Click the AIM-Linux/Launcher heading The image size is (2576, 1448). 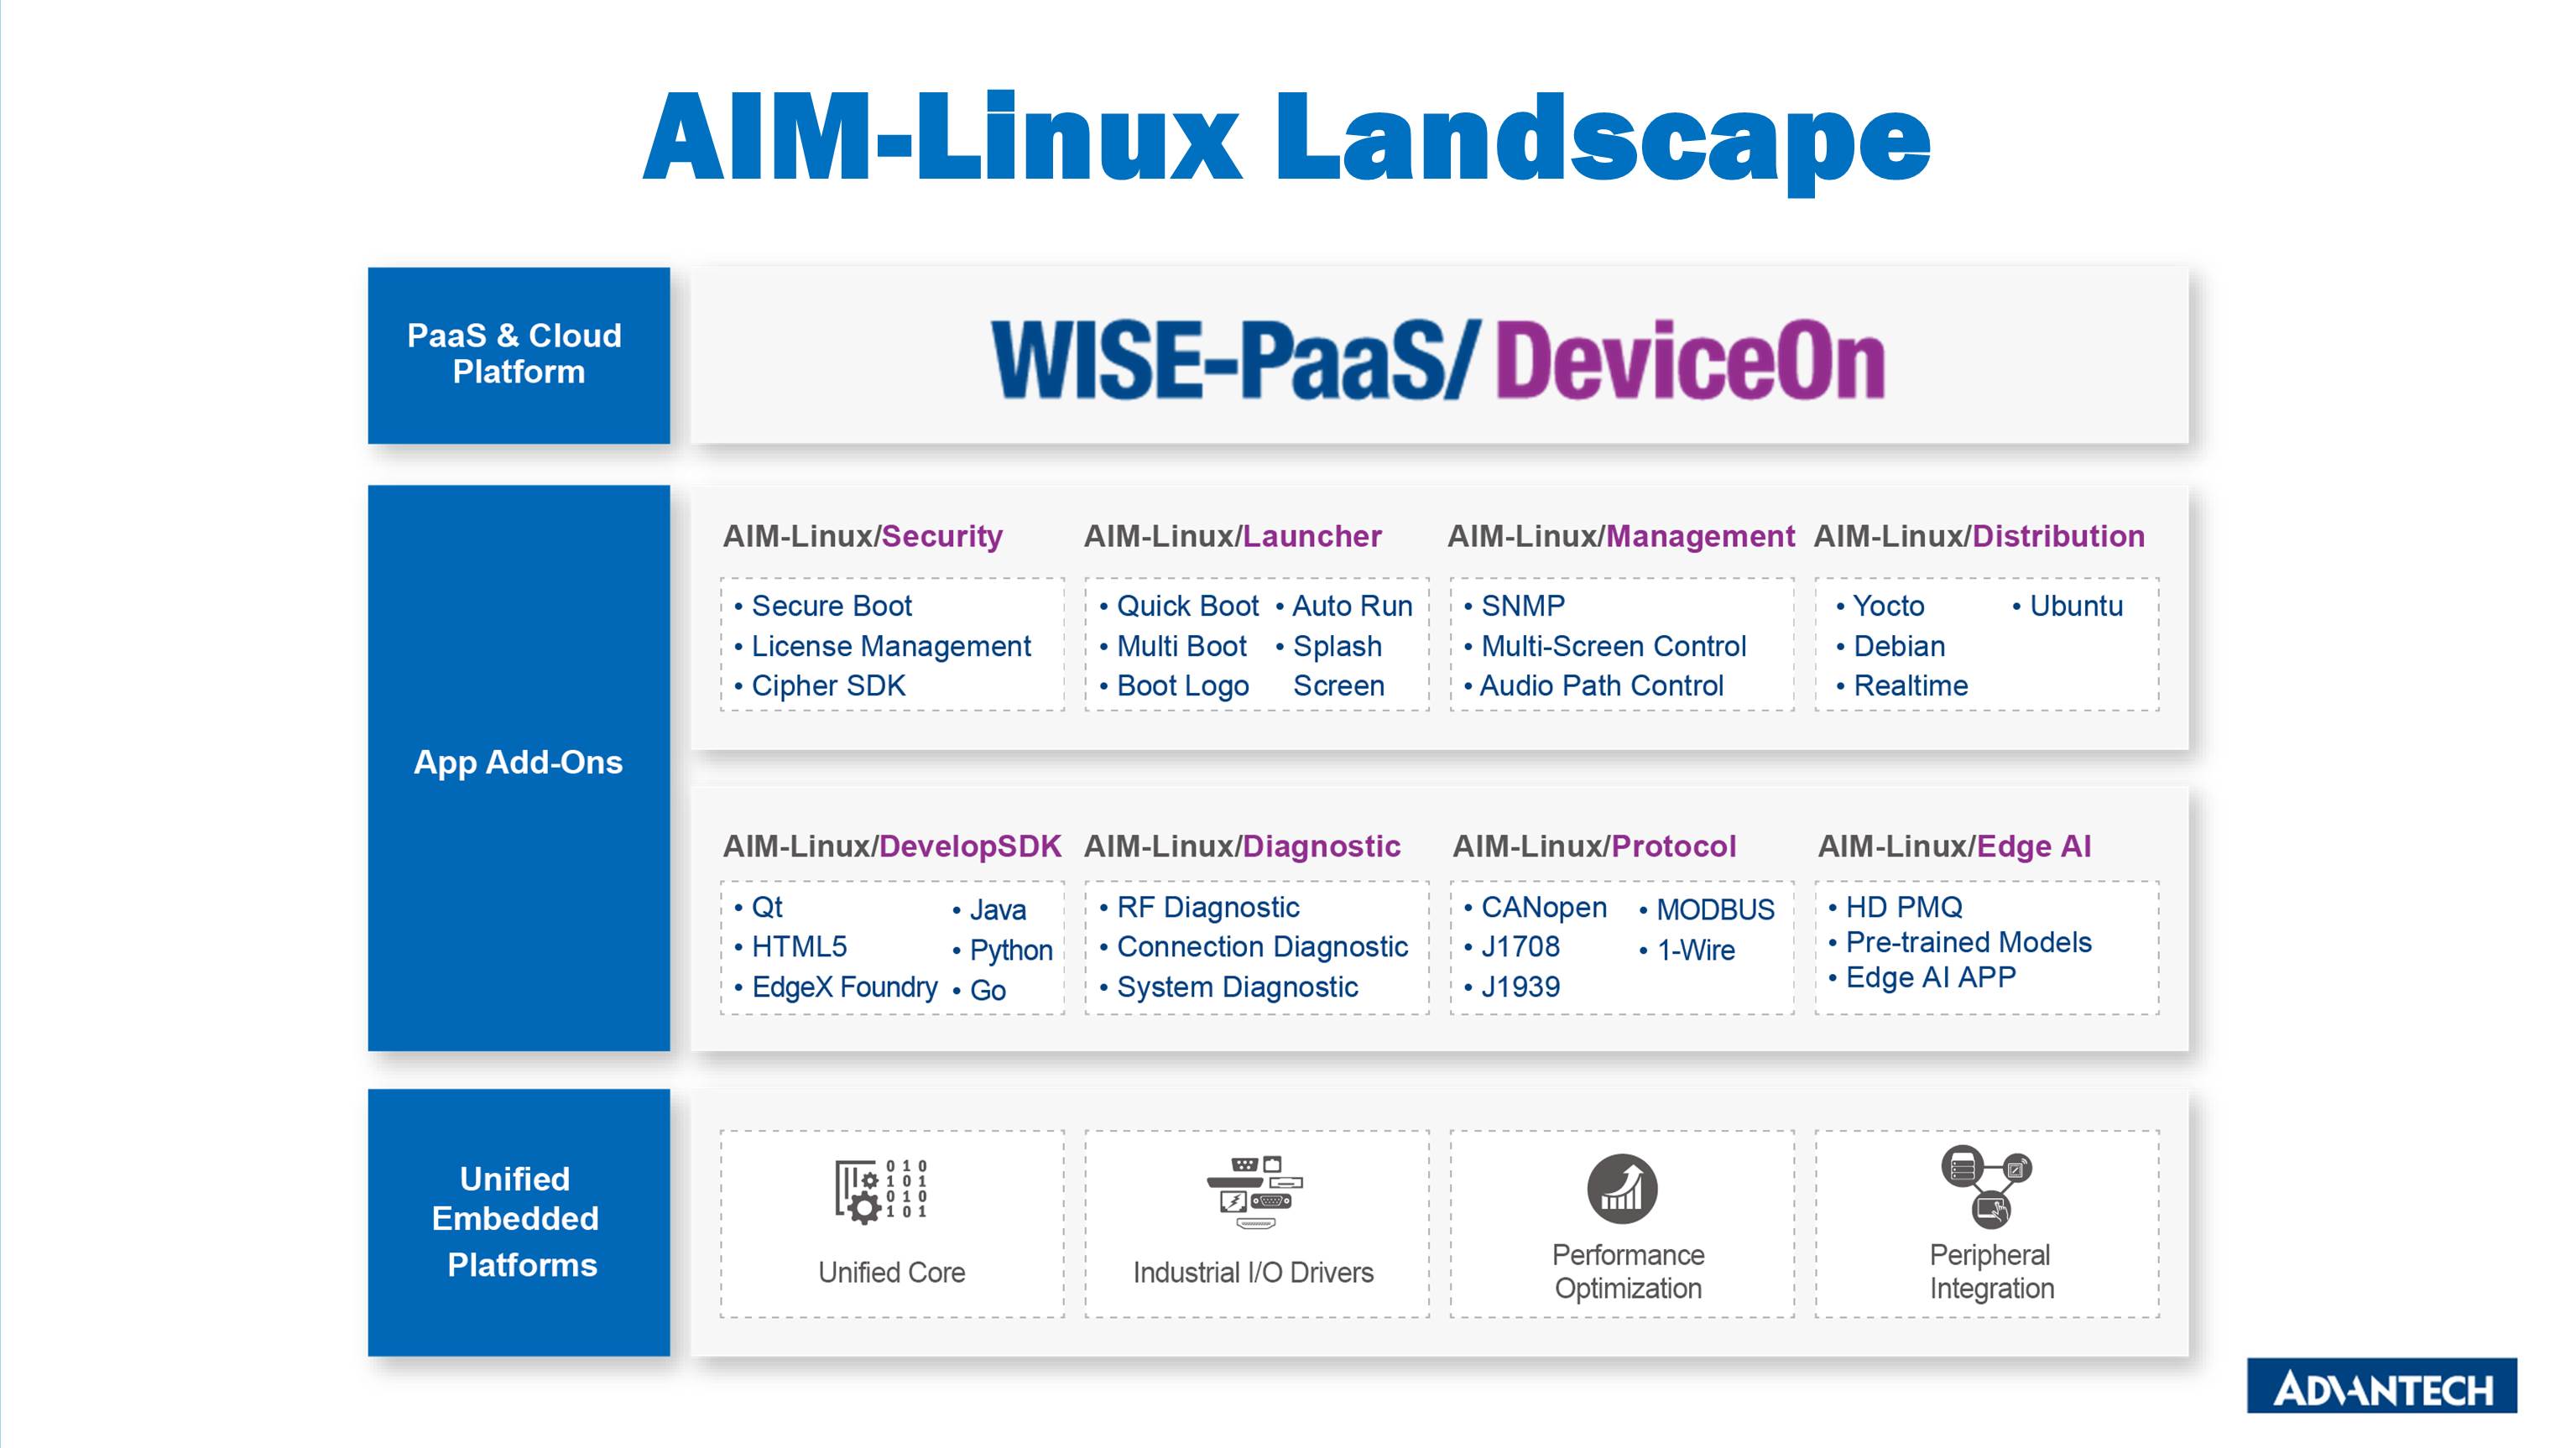tap(1233, 536)
